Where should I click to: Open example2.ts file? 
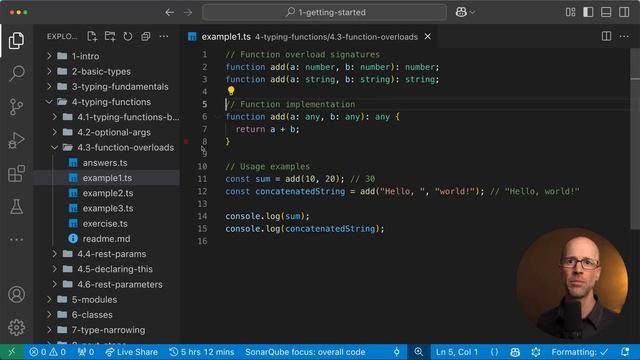point(107,193)
